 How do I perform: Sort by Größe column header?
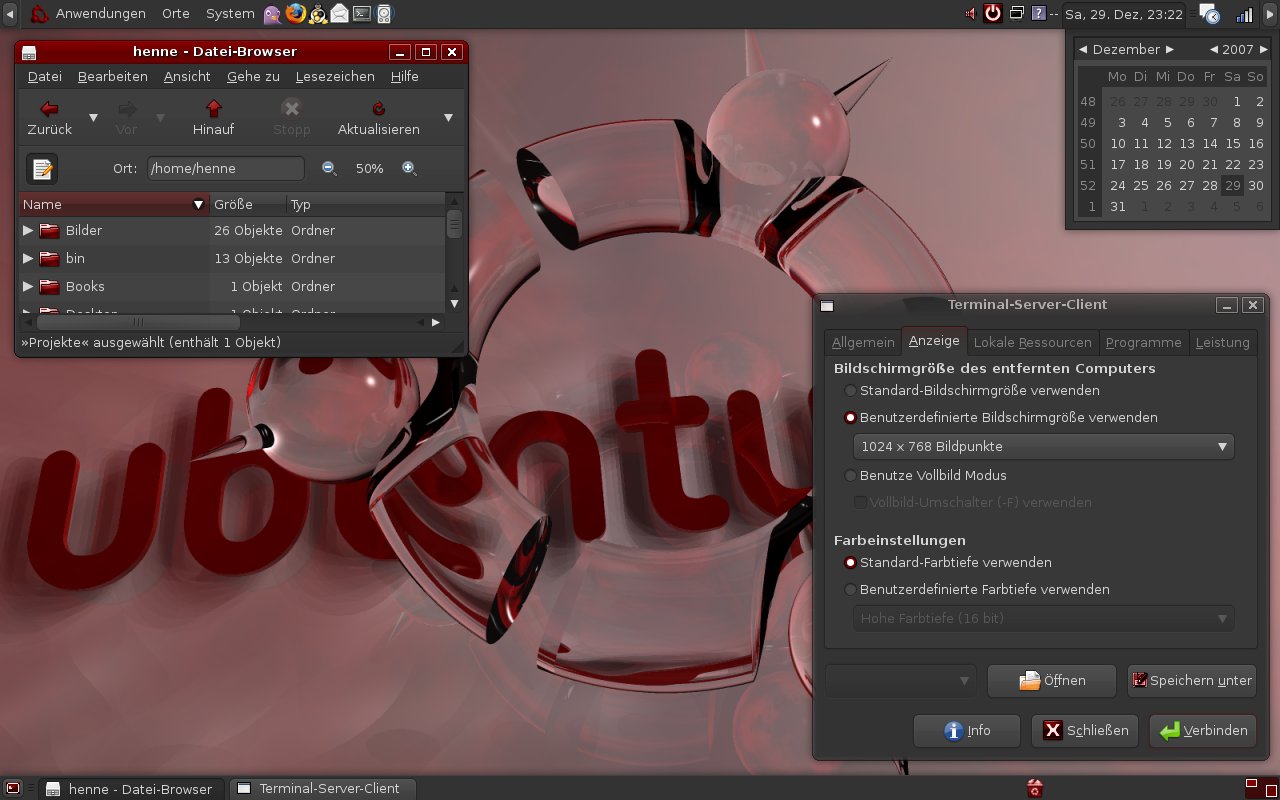[248, 204]
